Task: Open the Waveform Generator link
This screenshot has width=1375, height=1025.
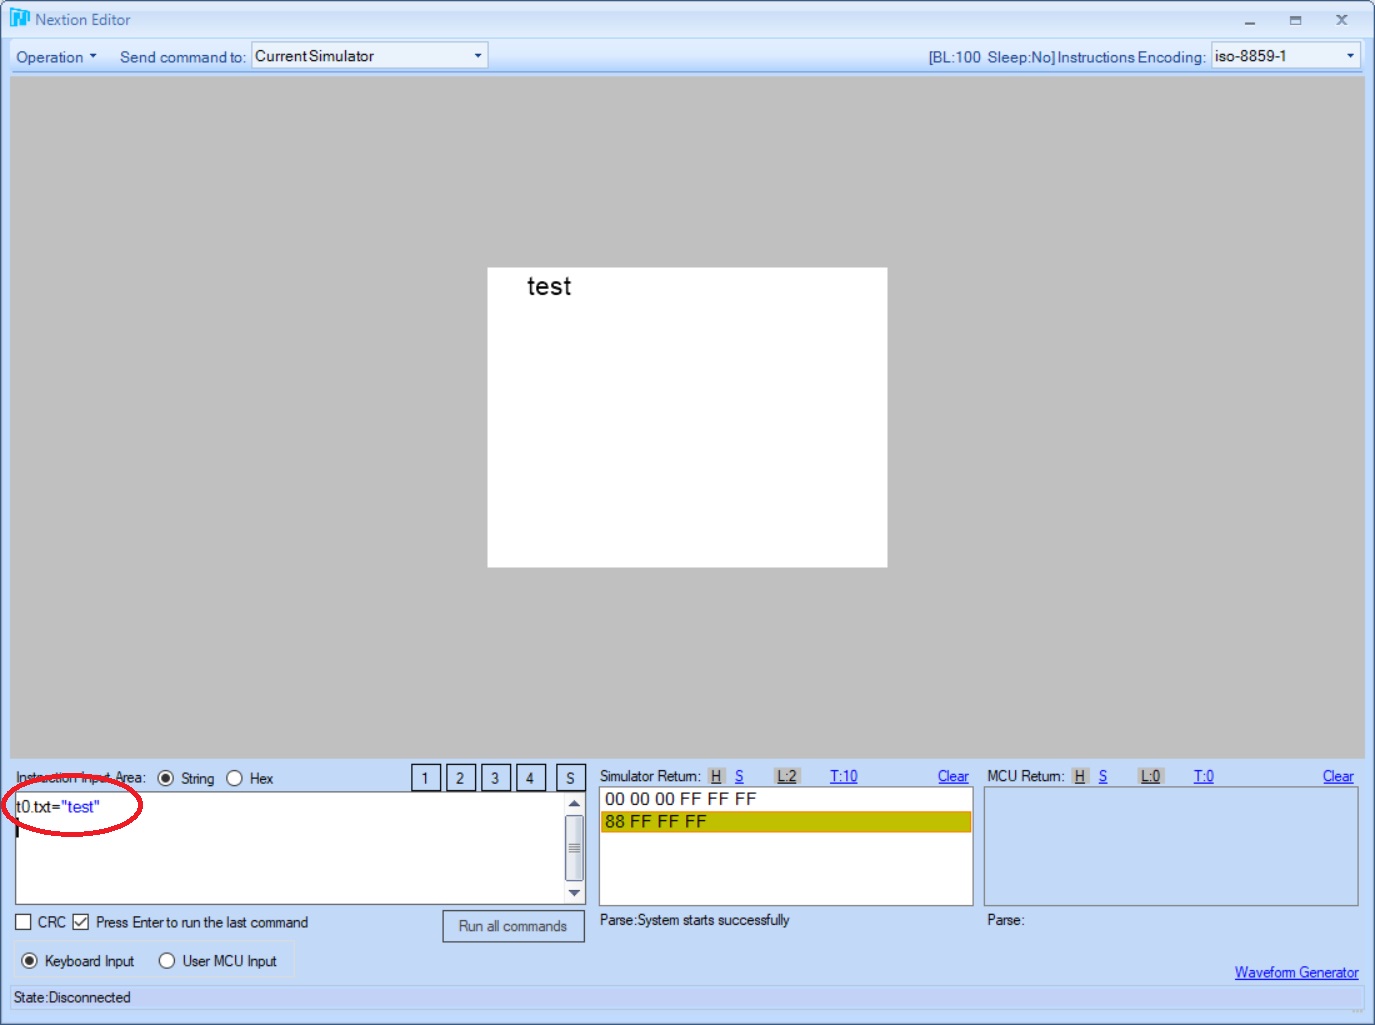Action: point(1296,972)
